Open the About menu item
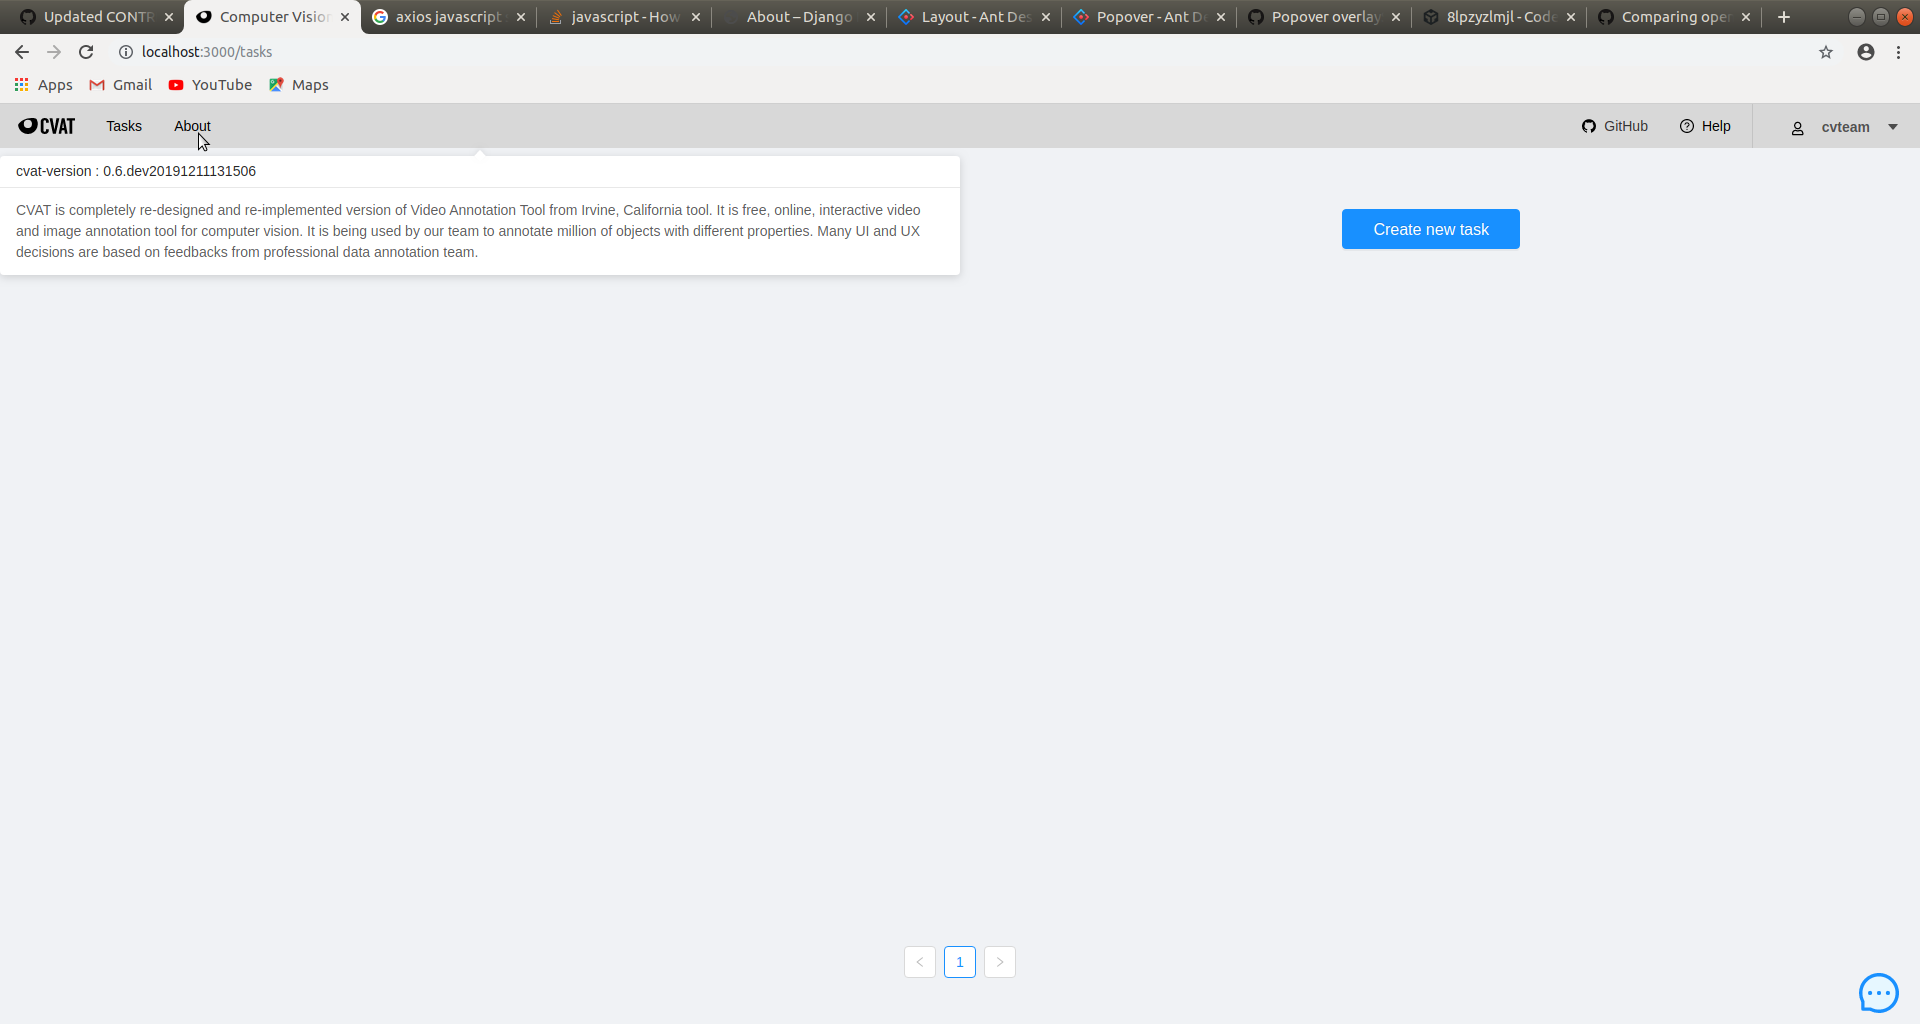 (x=192, y=126)
